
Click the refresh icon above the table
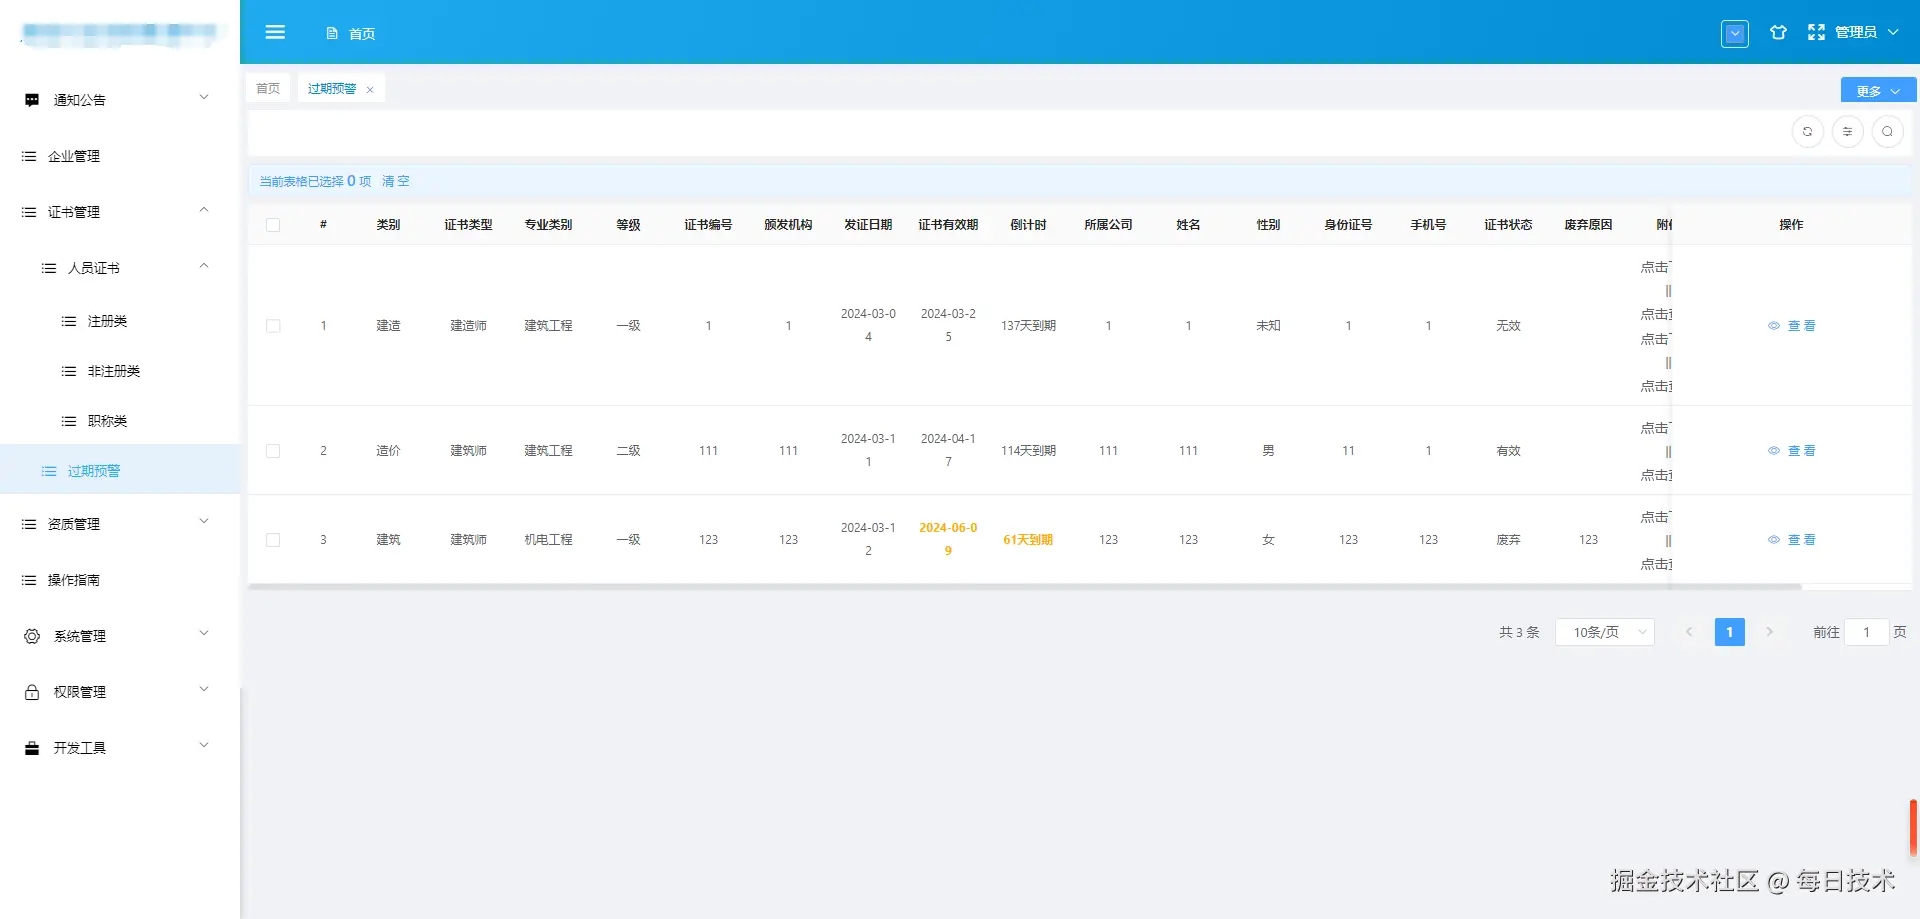pyautogui.click(x=1807, y=131)
